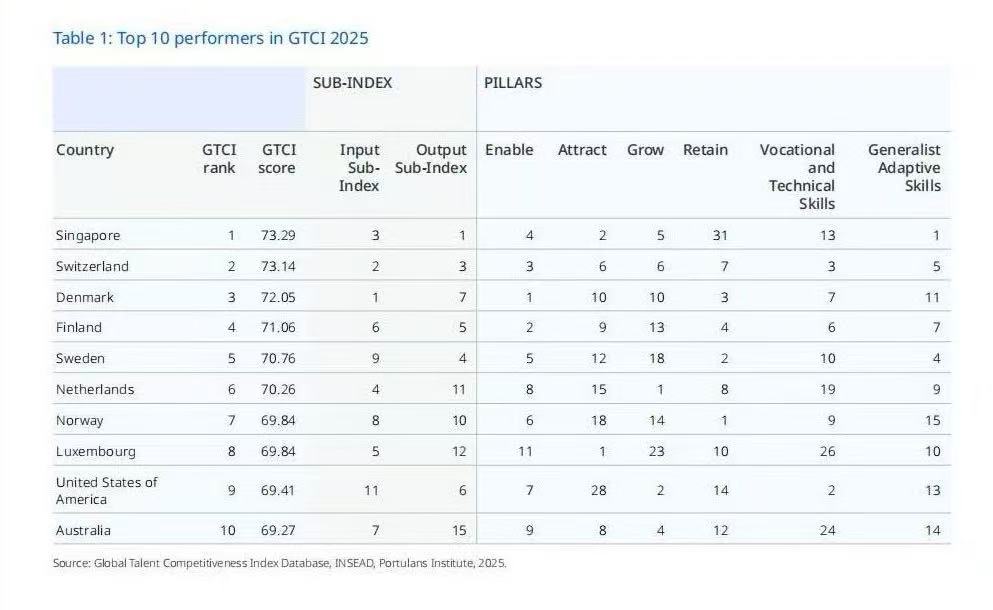
Task: Click the Retain pillar column header
Action: tap(705, 150)
